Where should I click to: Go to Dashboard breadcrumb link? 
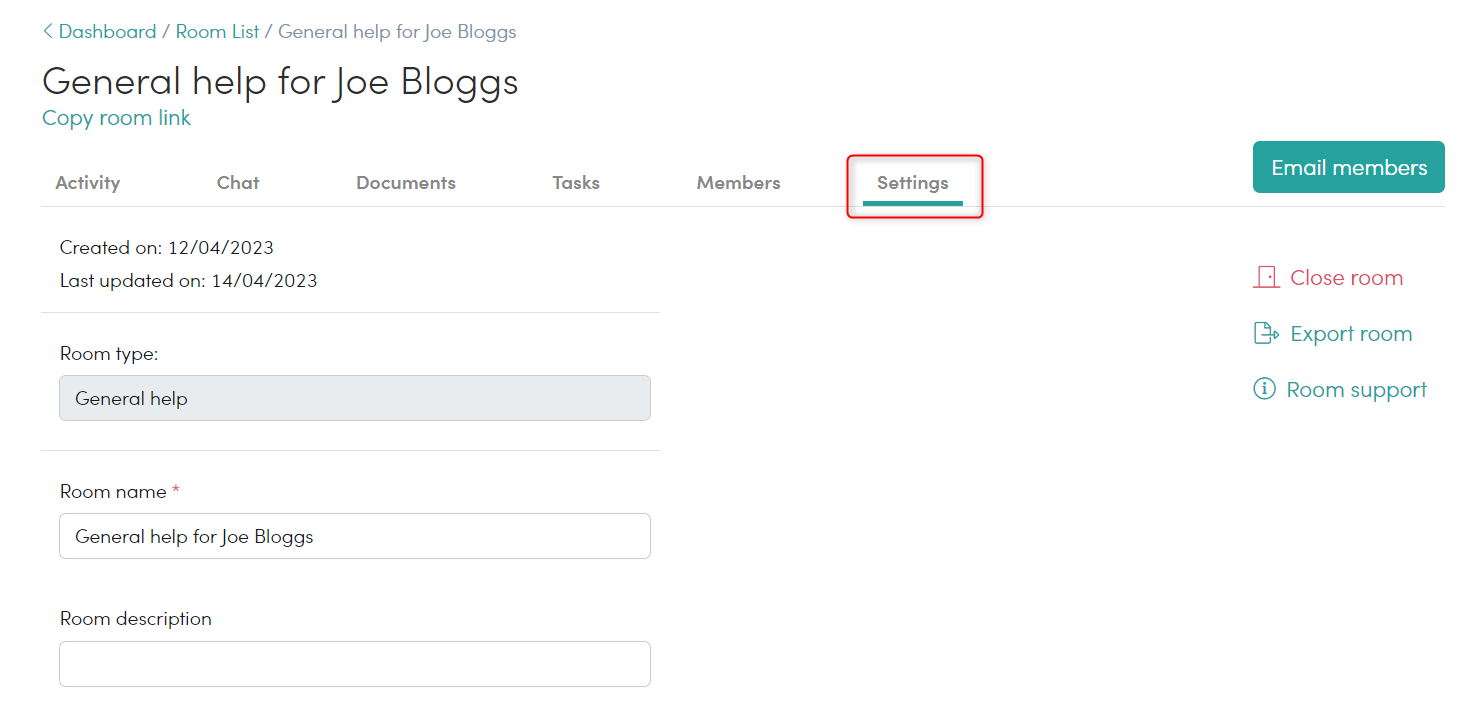[107, 32]
